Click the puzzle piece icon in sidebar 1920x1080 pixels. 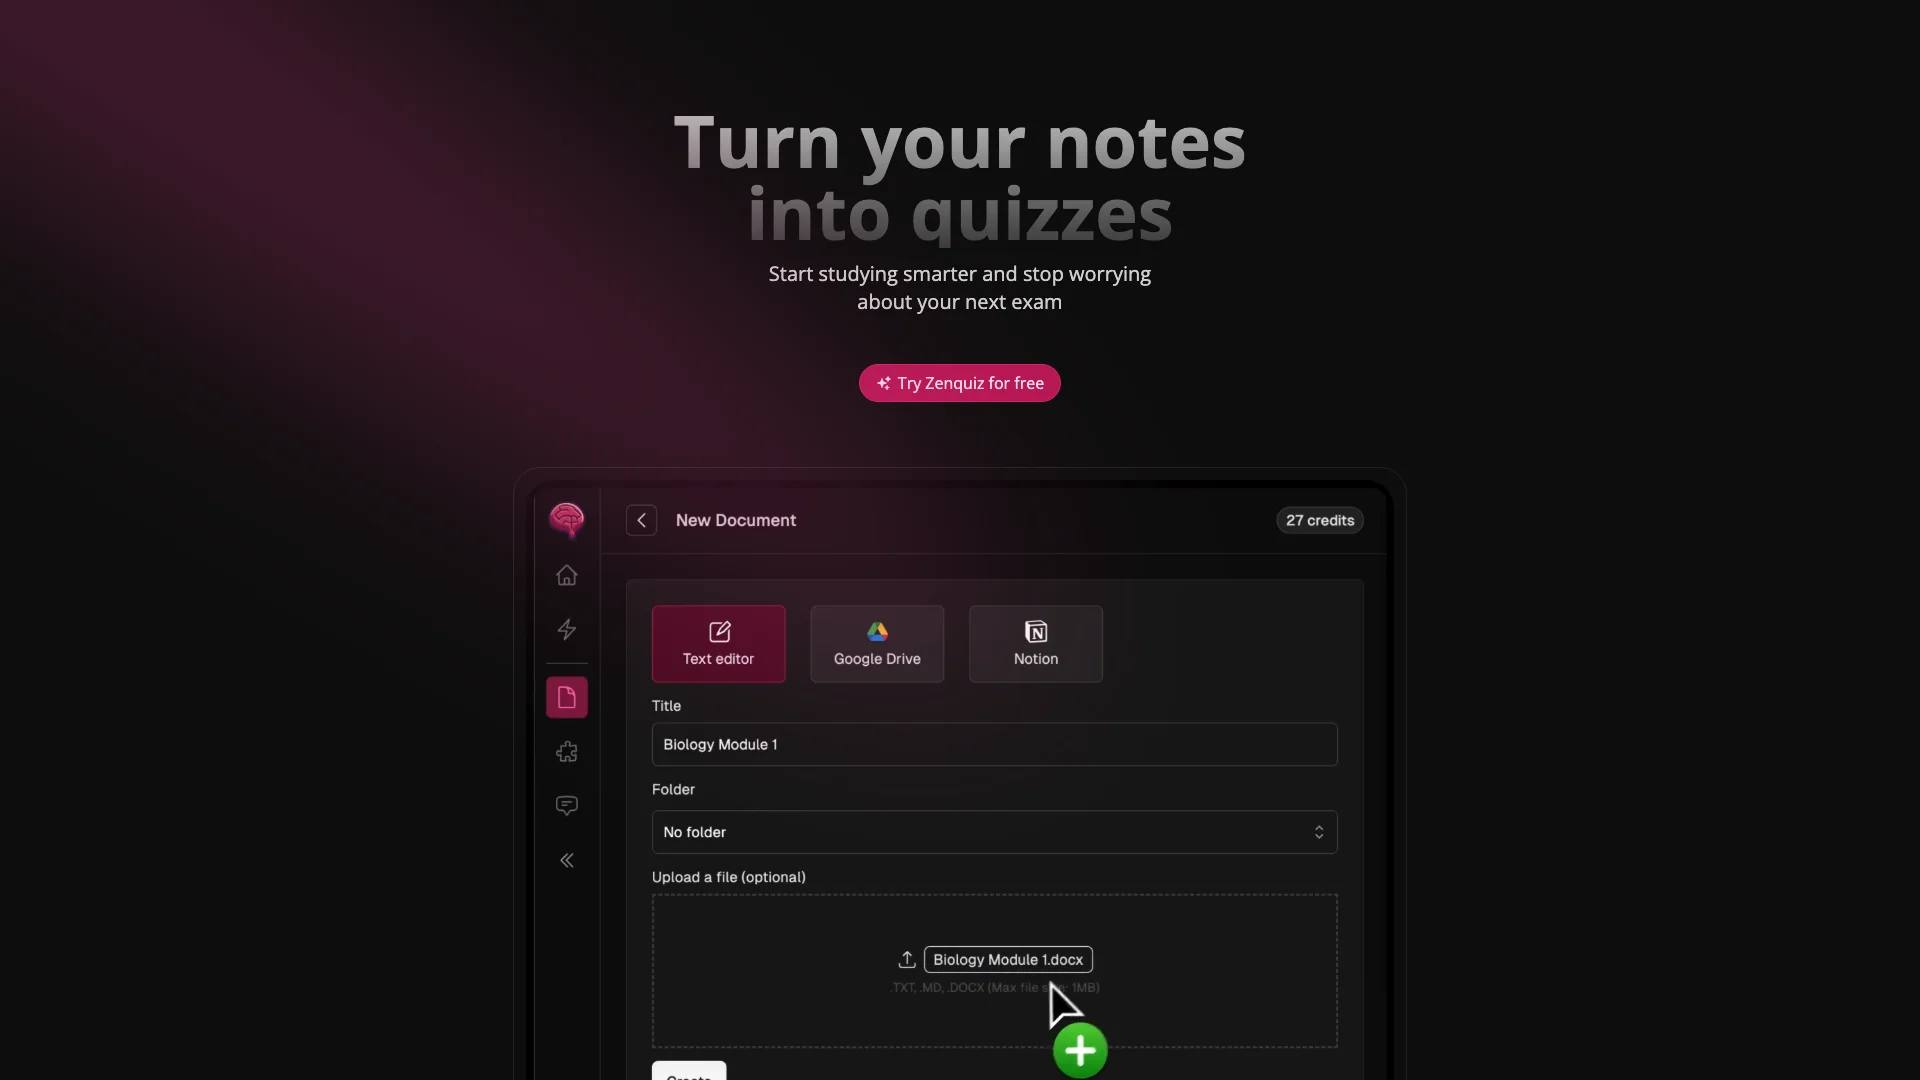pyautogui.click(x=567, y=750)
